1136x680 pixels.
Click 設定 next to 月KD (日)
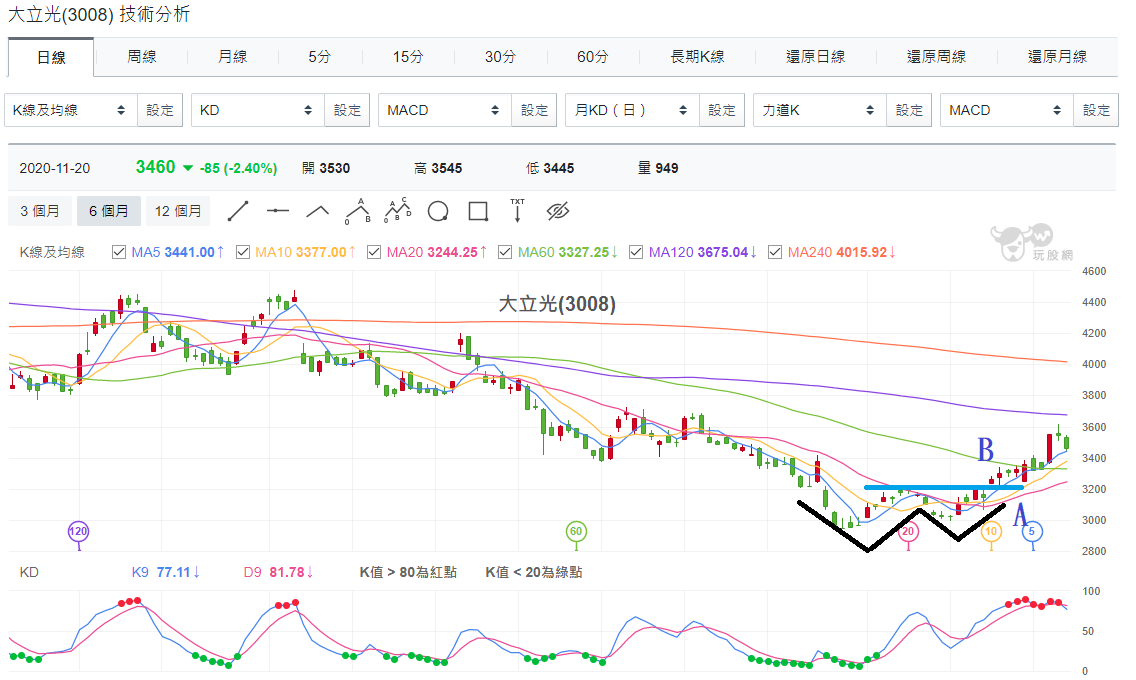tap(722, 110)
